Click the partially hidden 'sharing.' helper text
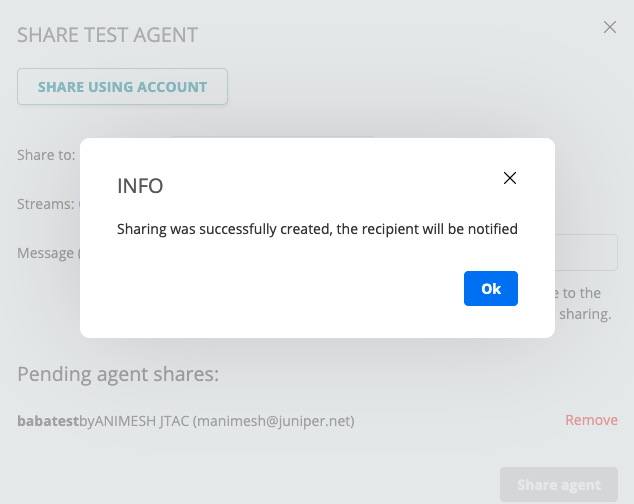634x504 pixels. [x=585, y=314]
